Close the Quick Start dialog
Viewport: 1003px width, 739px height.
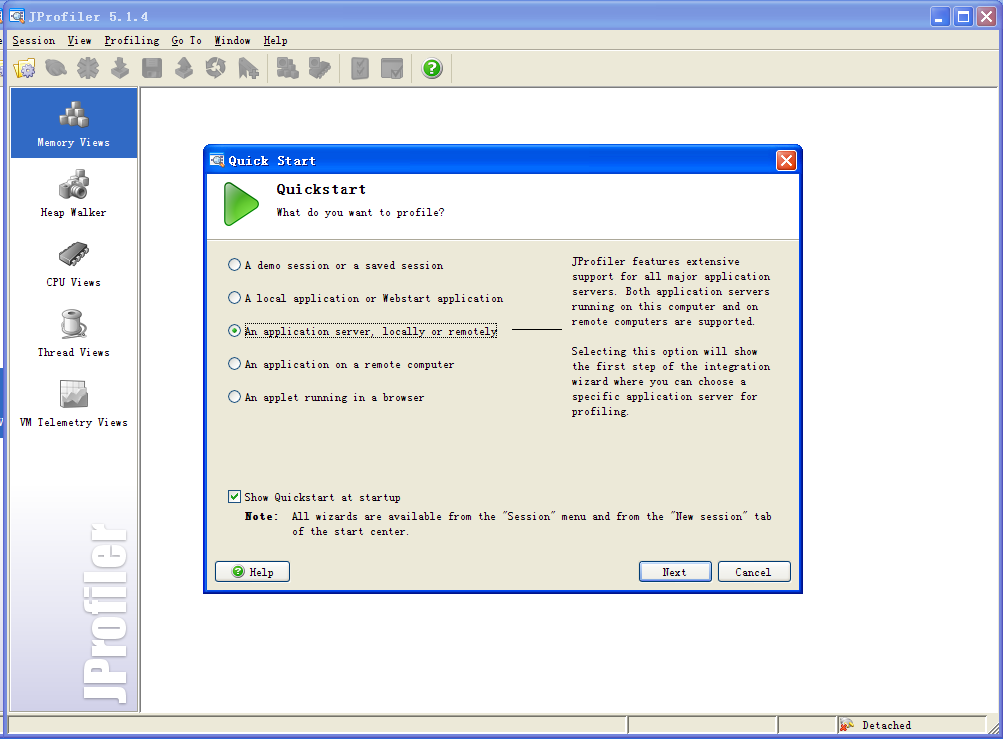tap(786, 160)
